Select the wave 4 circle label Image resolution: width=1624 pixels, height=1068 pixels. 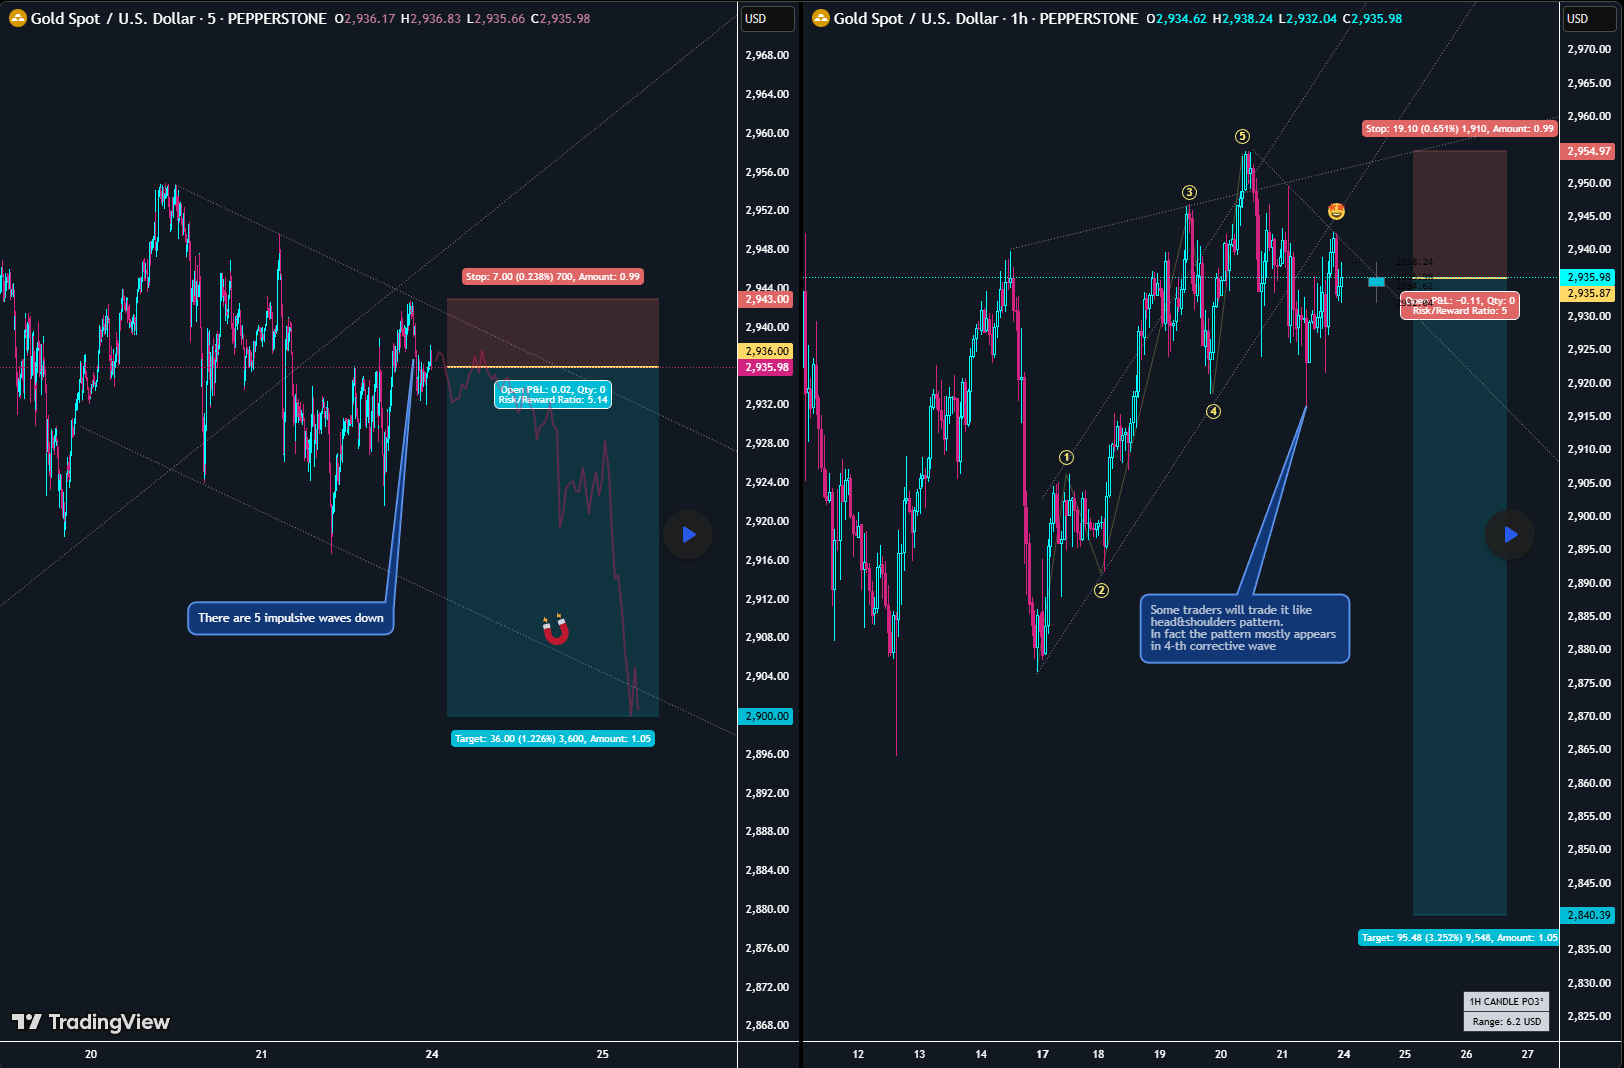(x=1213, y=411)
